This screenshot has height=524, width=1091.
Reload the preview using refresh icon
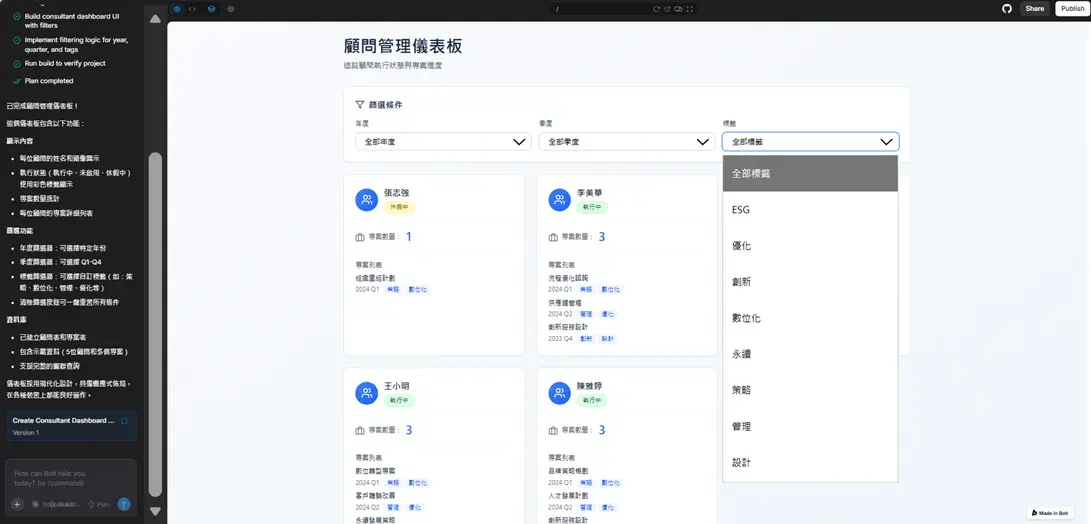pyautogui.click(x=655, y=9)
